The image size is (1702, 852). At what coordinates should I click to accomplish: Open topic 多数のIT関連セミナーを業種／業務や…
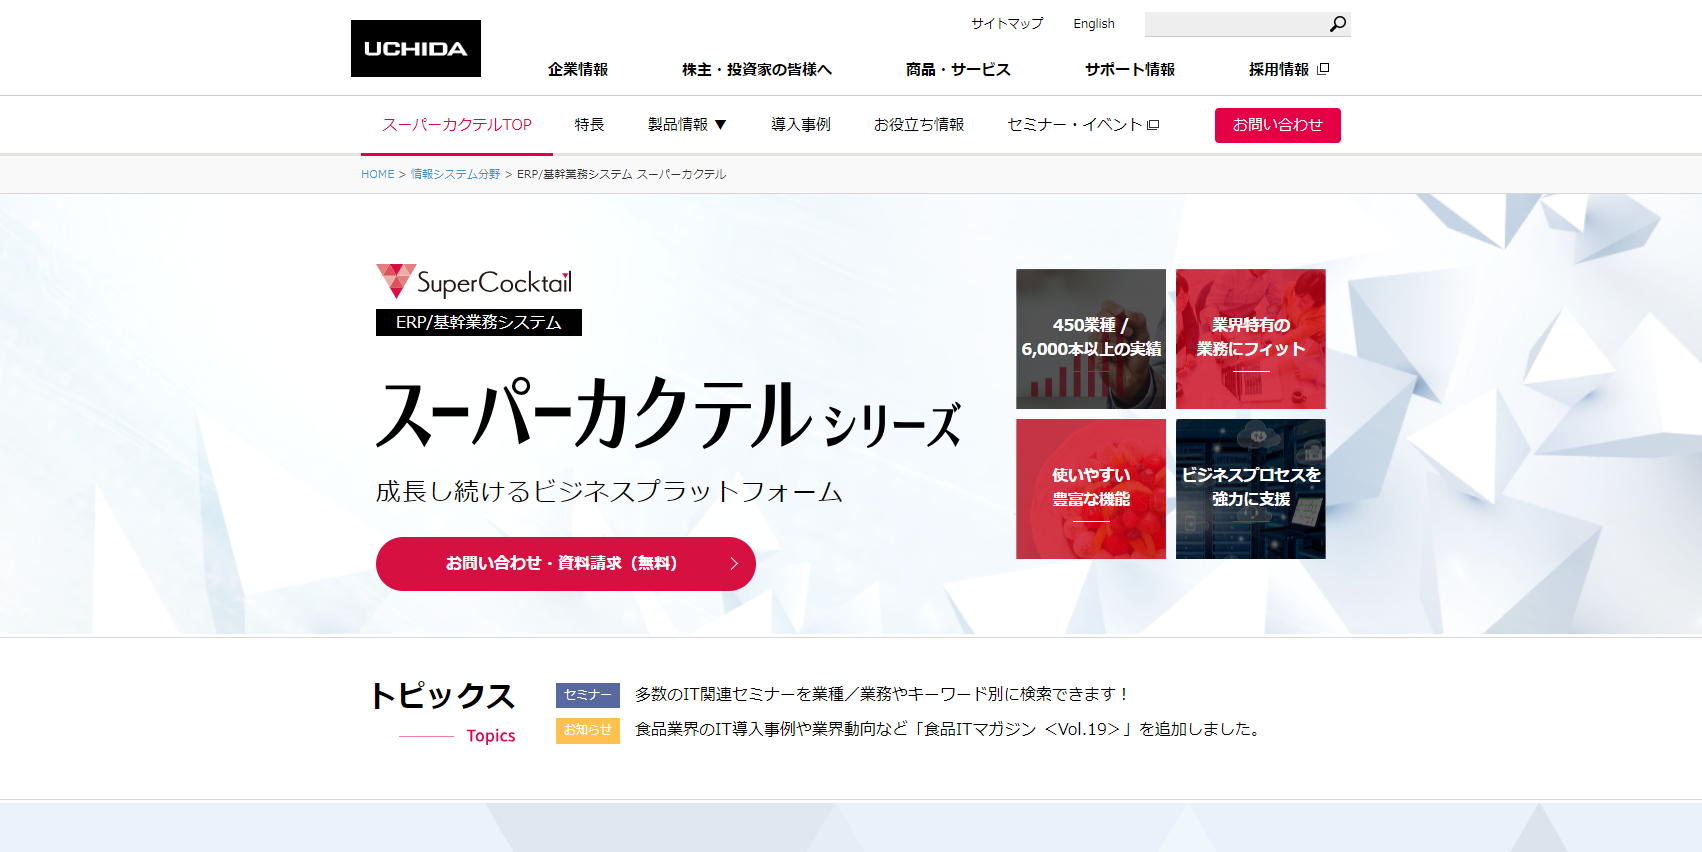[883, 694]
